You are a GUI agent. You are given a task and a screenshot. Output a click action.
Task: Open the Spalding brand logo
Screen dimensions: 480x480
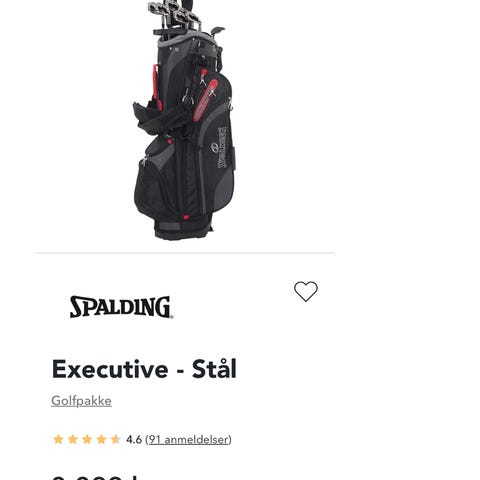121,307
